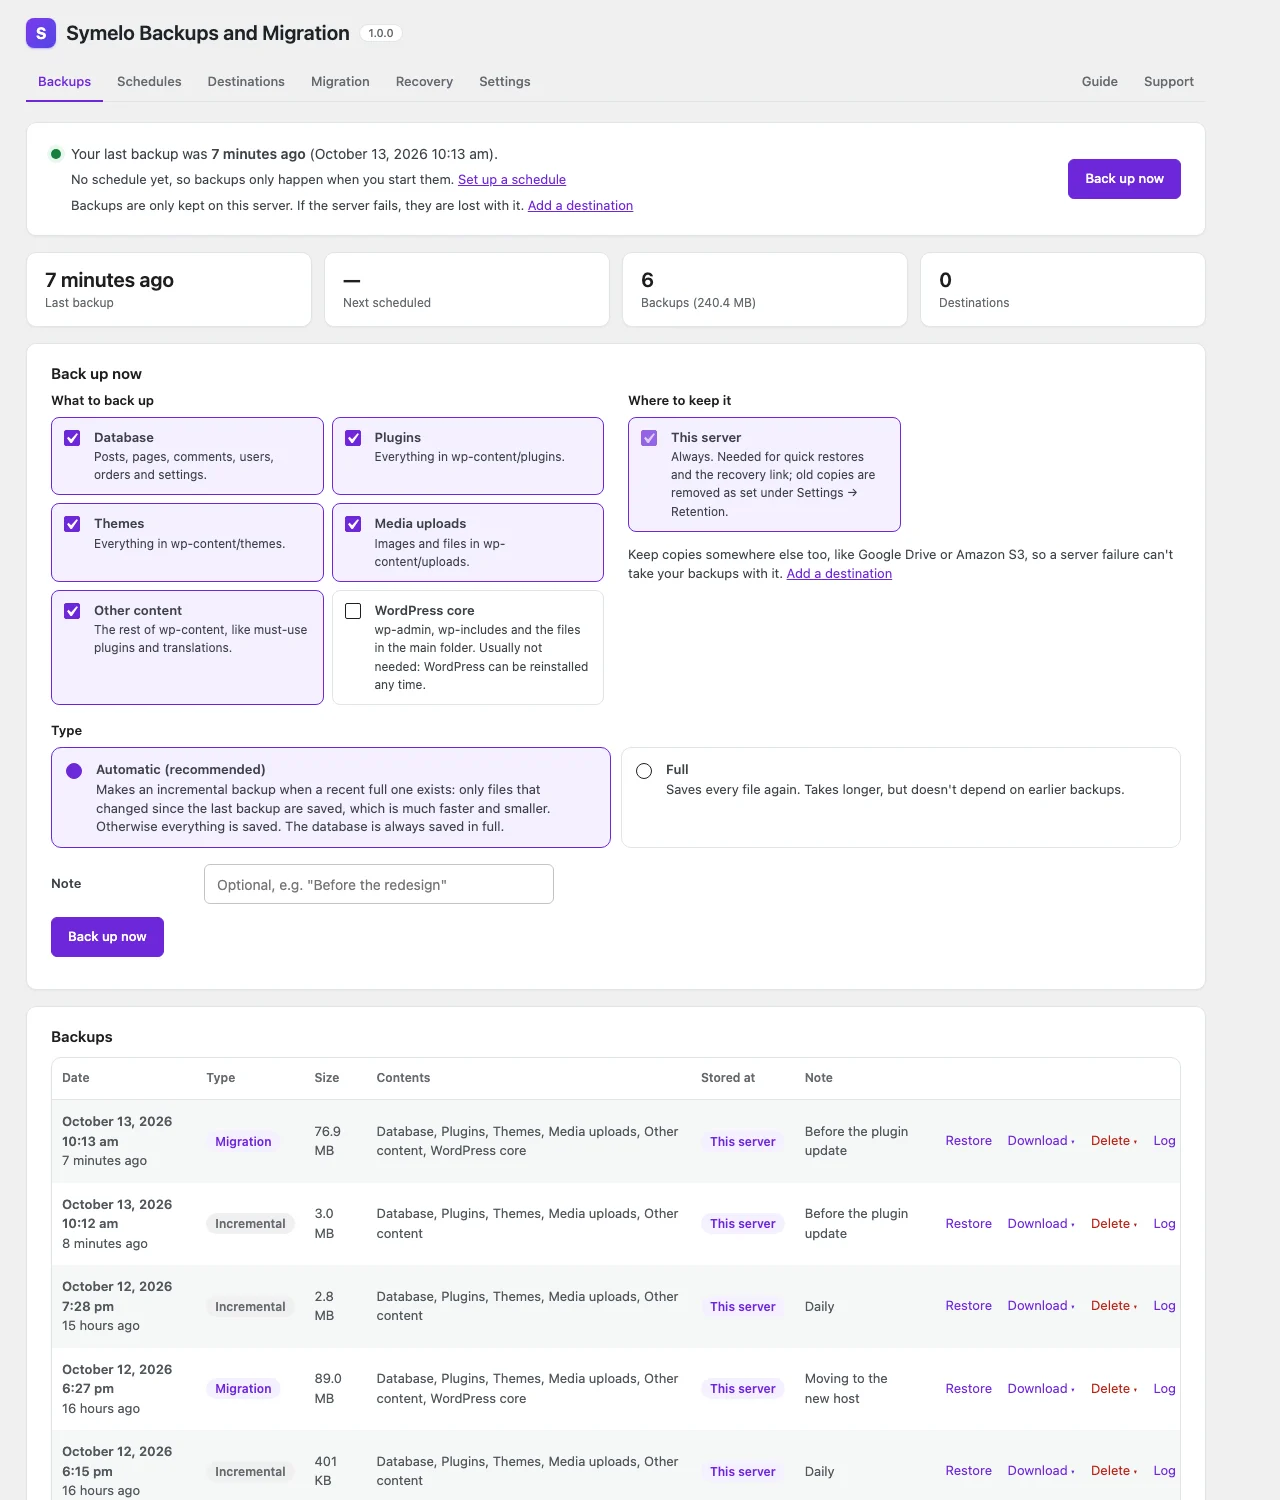
Task: Click the purple Symelo S logo icon
Action: point(41,33)
